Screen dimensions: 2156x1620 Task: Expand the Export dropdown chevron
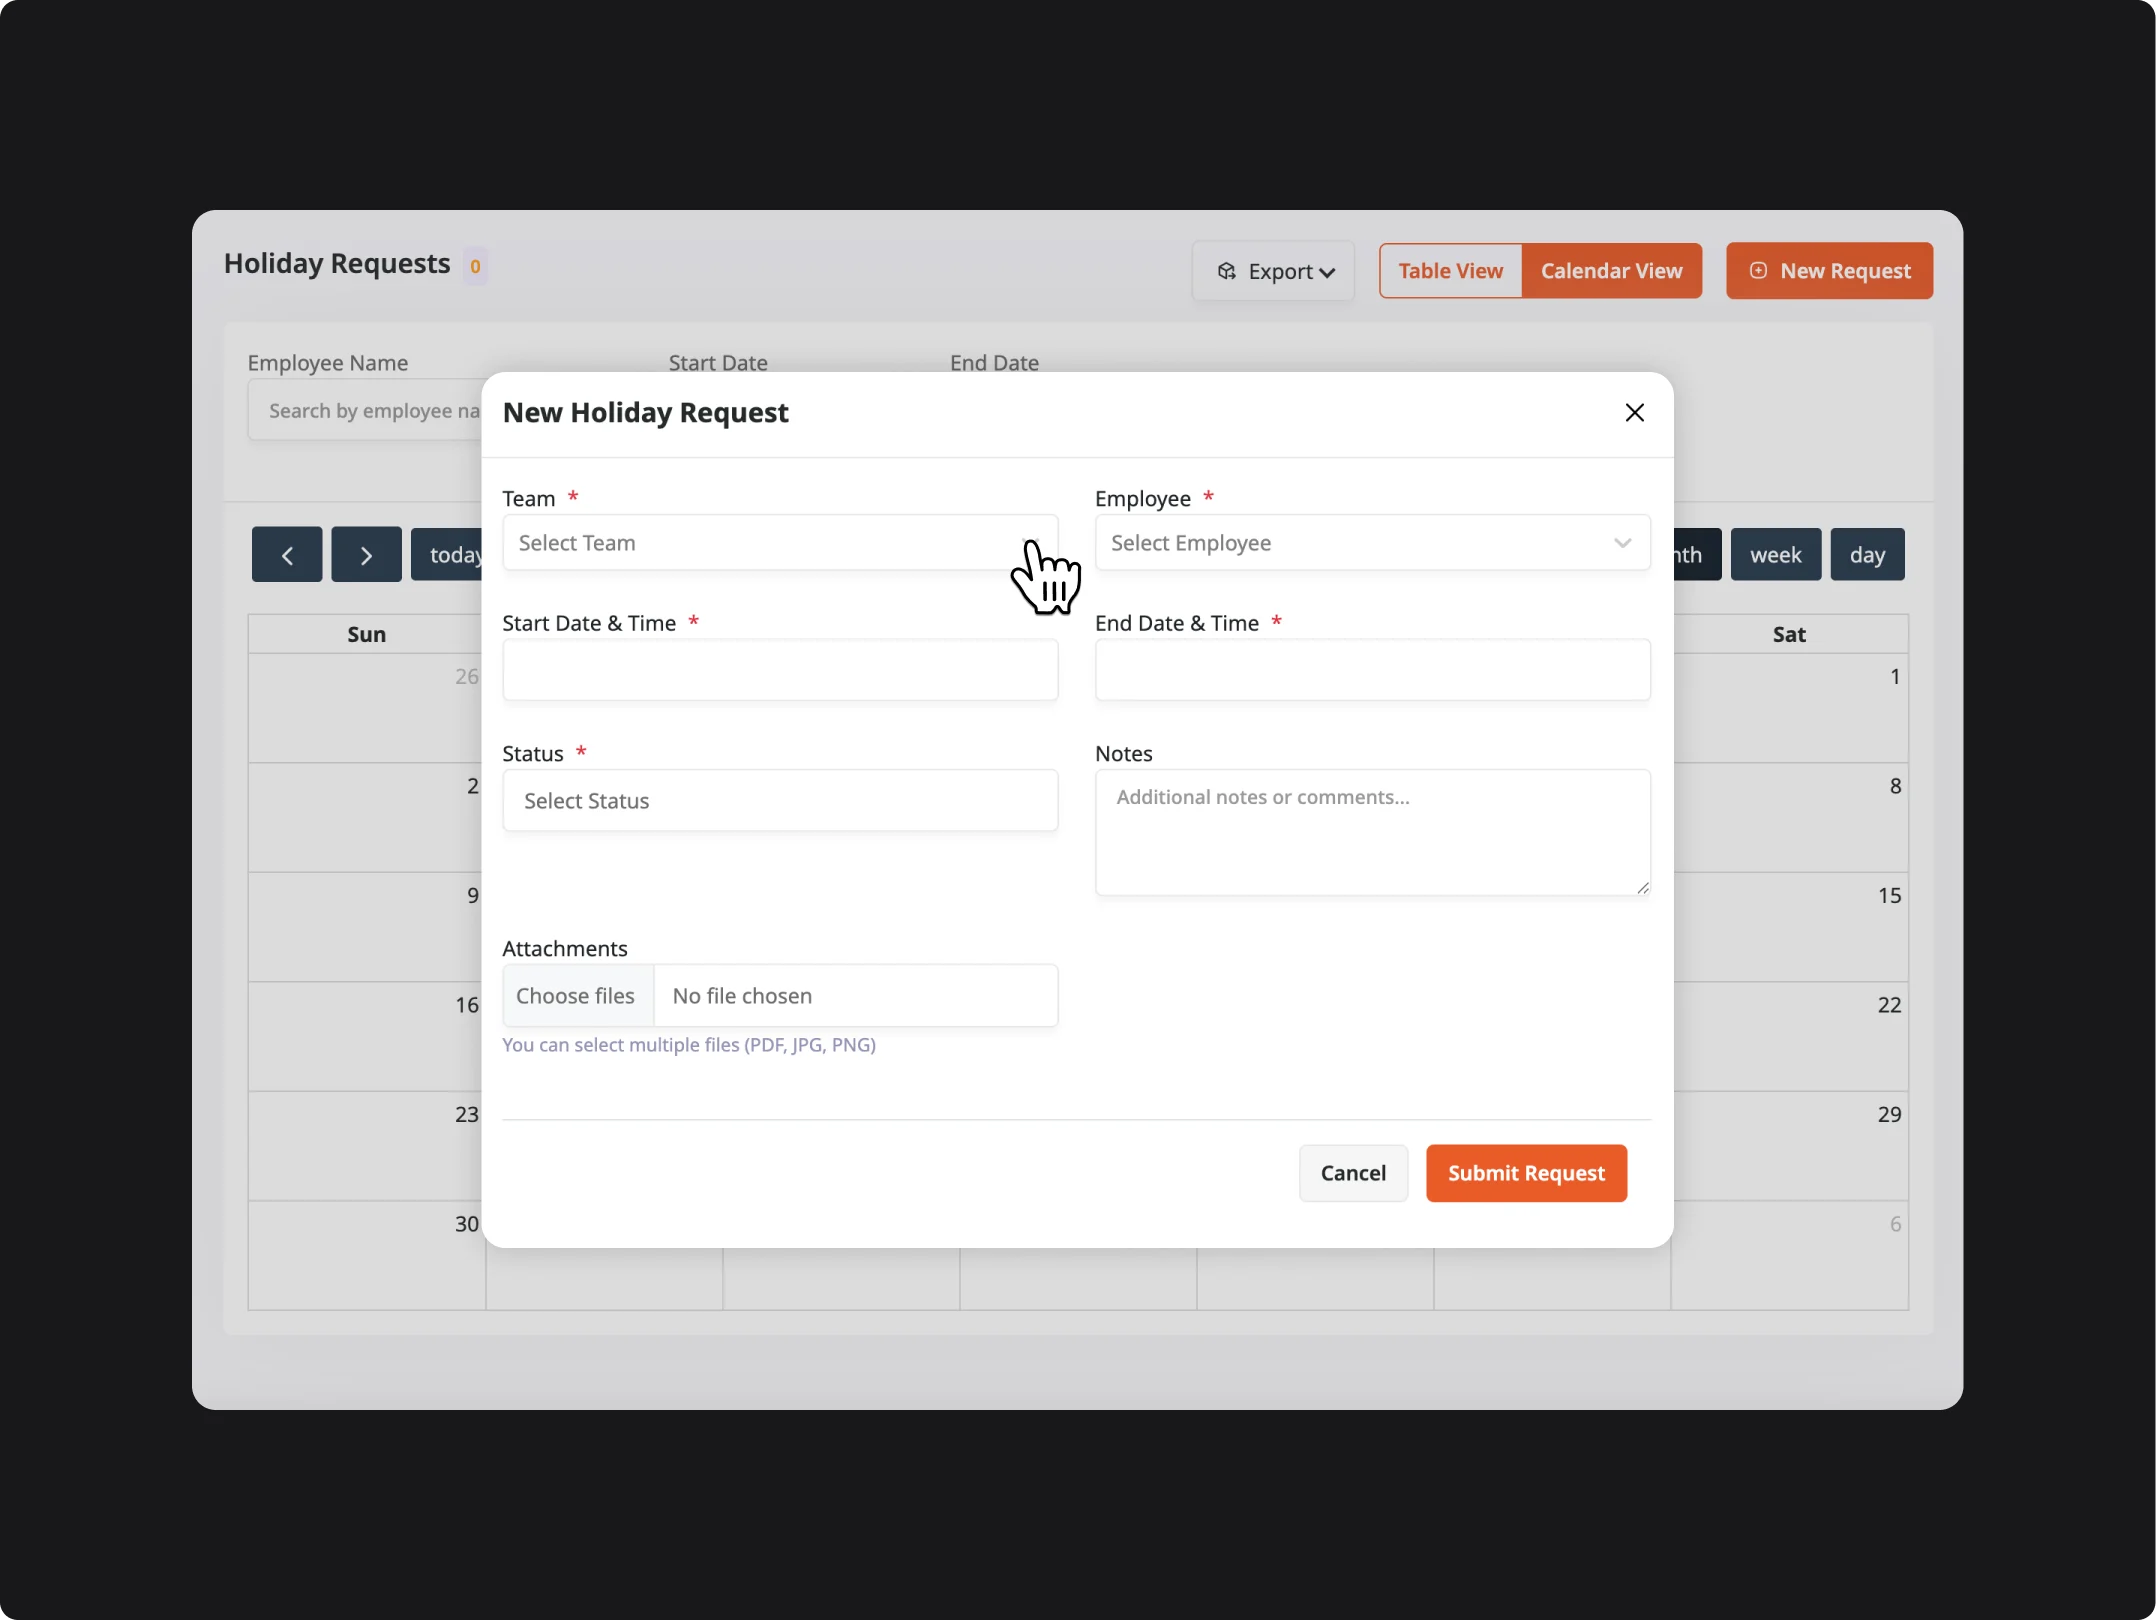1327,272
